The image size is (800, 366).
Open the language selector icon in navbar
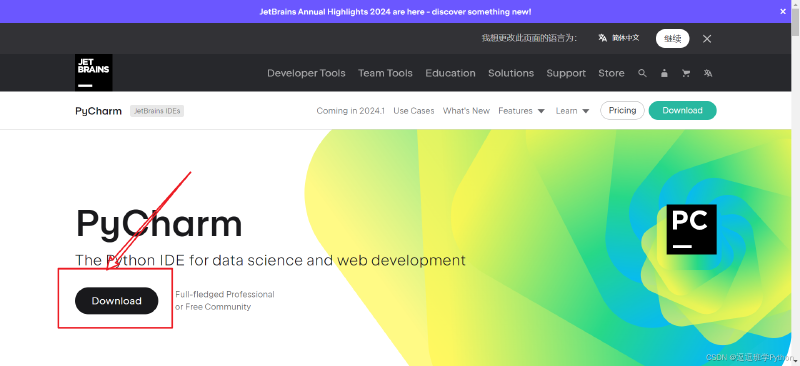(x=708, y=73)
